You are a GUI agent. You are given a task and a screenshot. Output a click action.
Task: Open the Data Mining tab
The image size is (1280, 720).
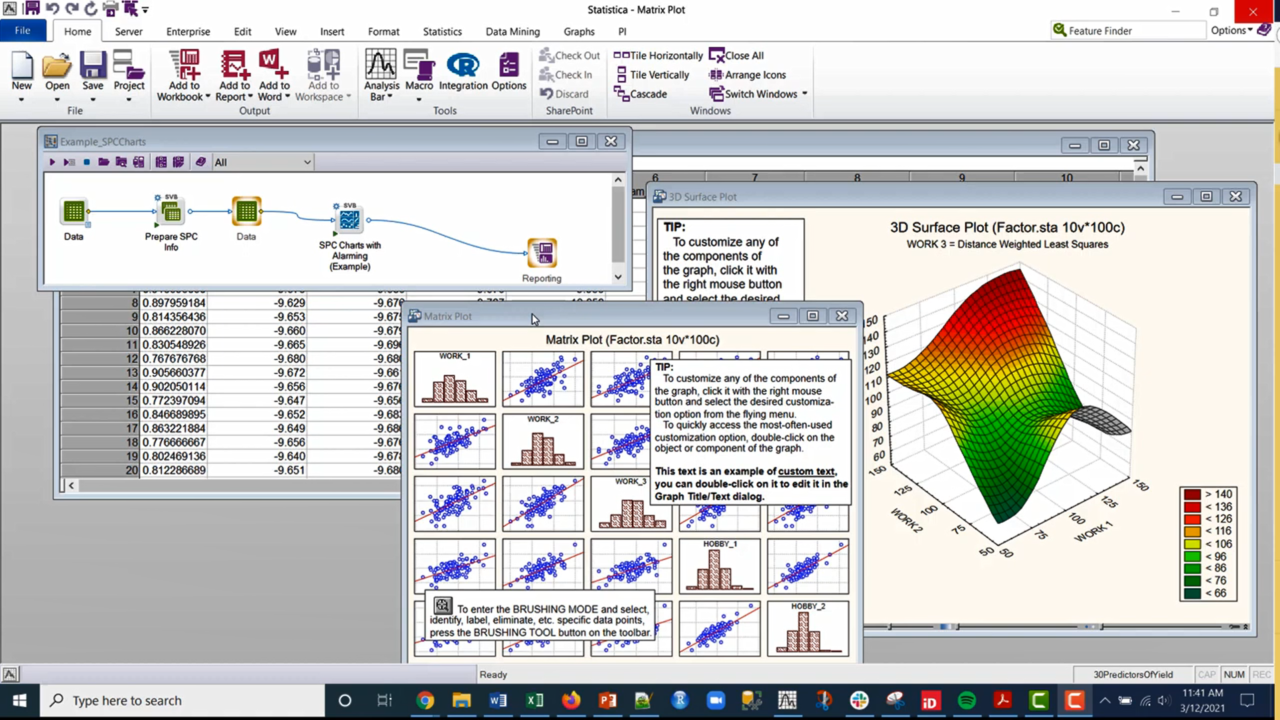tap(512, 32)
